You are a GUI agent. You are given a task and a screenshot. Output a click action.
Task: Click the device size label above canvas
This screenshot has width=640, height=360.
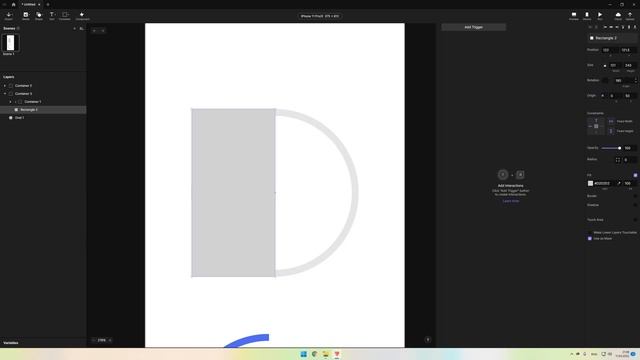pyautogui.click(x=320, y=16)
